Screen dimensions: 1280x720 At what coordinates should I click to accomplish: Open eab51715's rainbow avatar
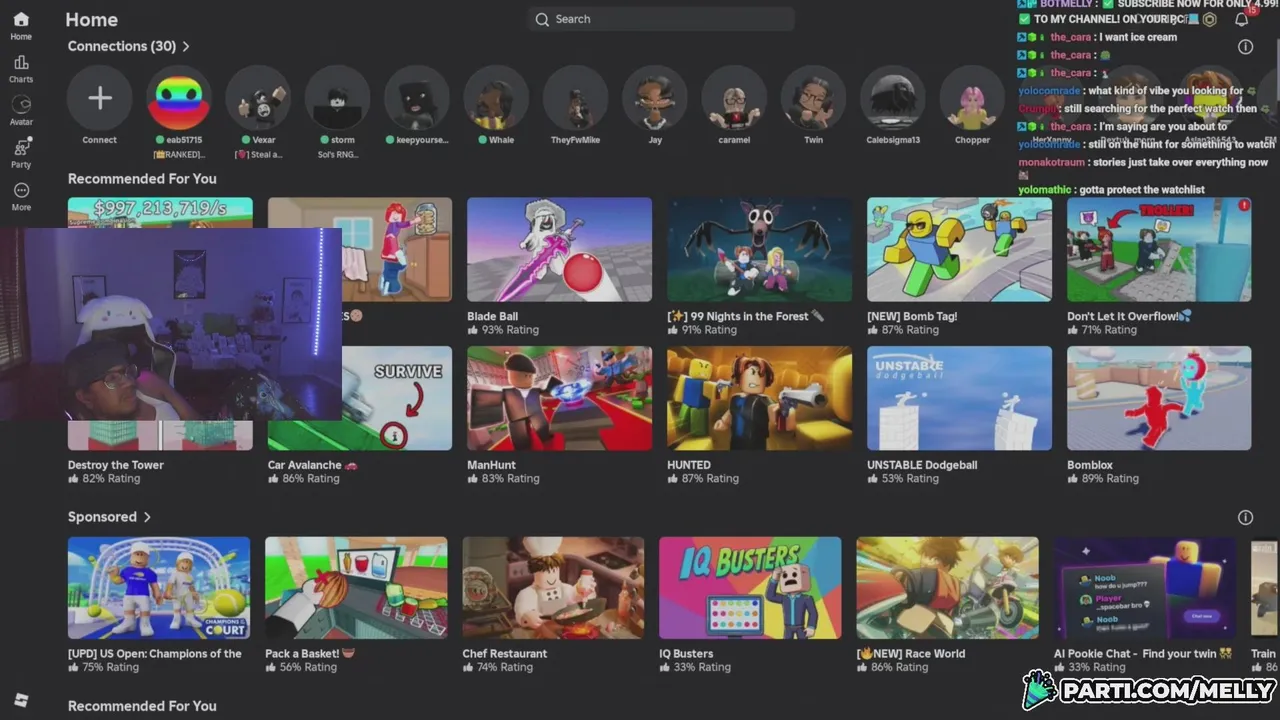coord(179,98)
